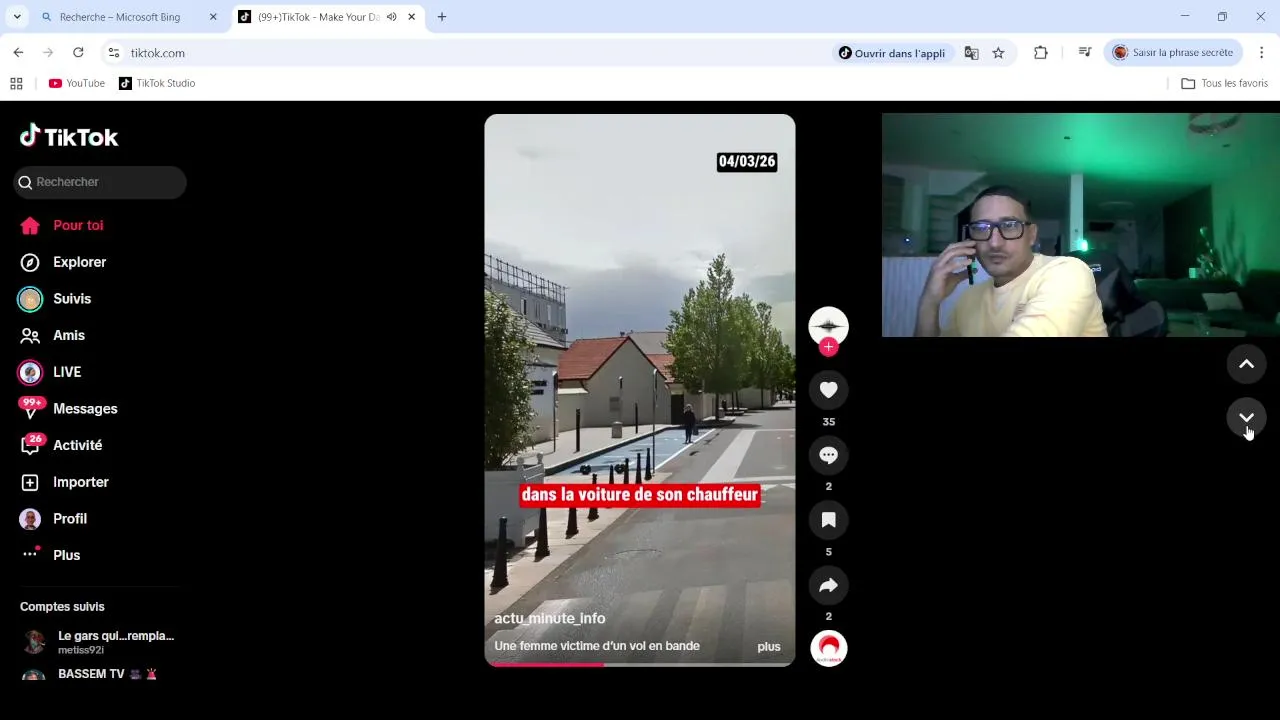Open the translate page icon
Viewport: 1280px width, 720px height.
coord(971,53)
